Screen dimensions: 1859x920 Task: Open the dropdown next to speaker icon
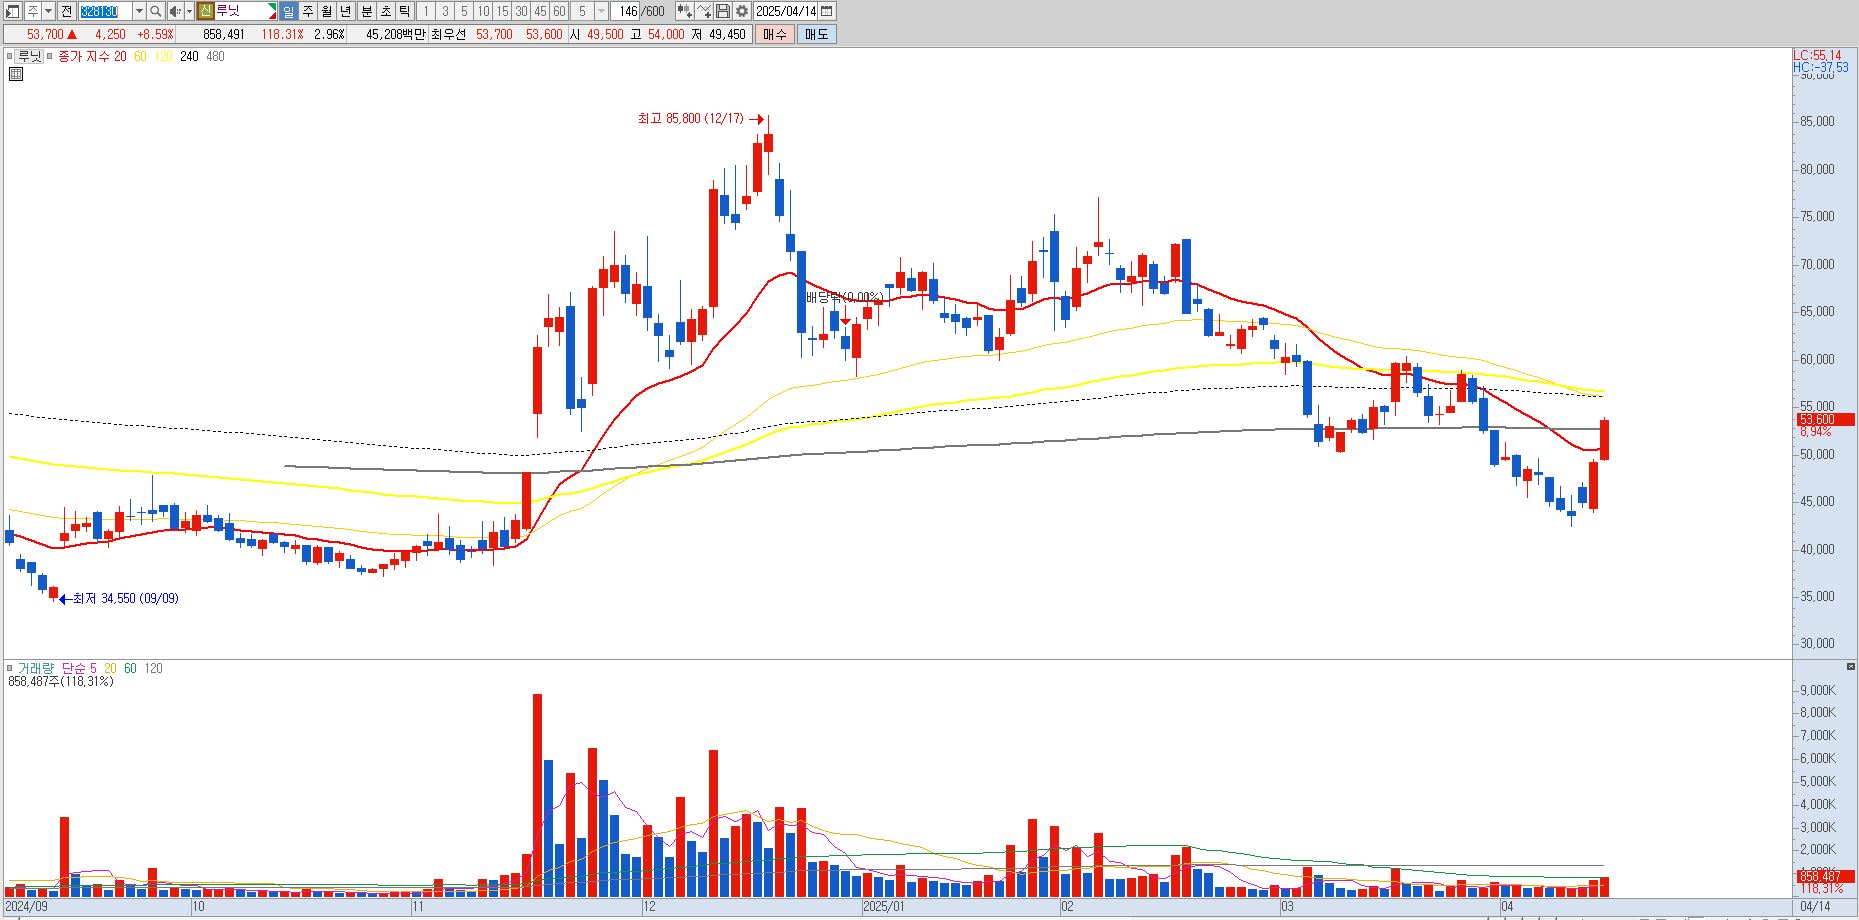(189, 11)
